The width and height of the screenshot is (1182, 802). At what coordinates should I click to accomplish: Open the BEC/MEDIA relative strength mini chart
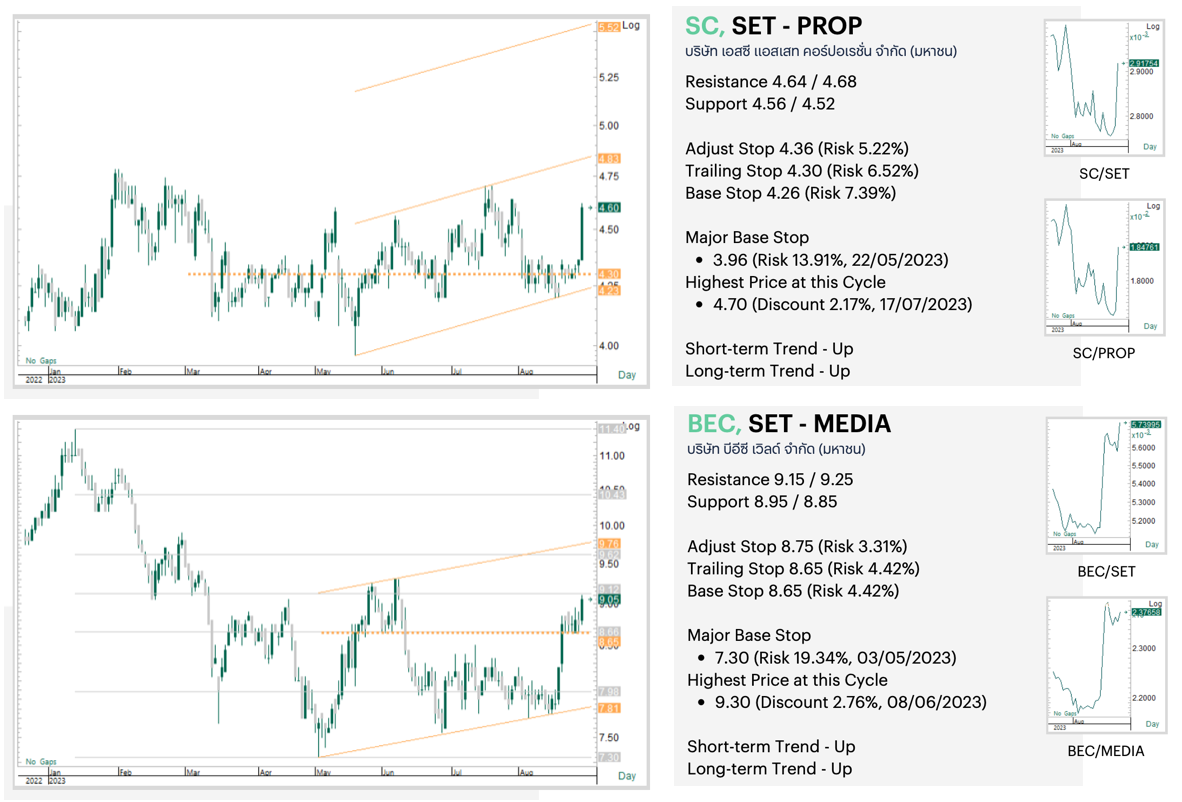(x=1107, y=666)
